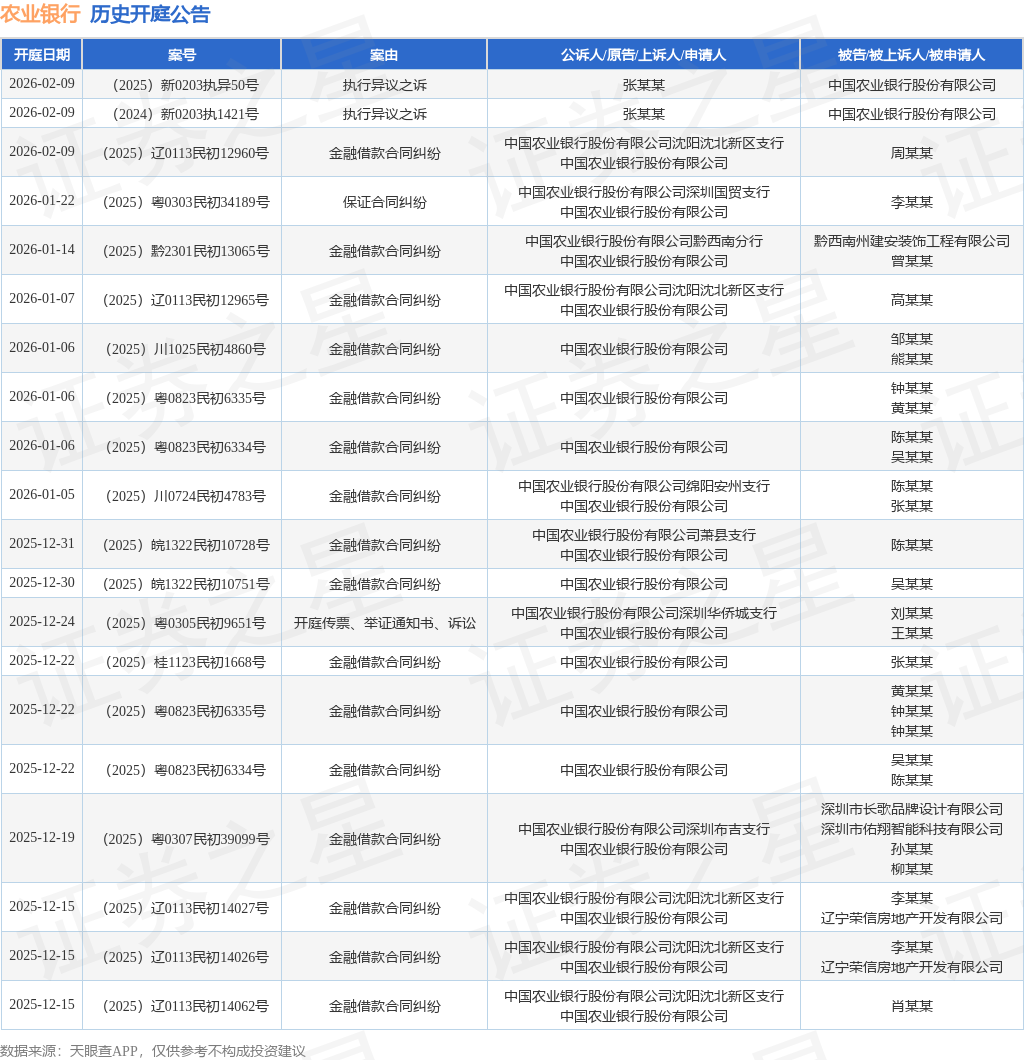Click the date 2025-12-19

[x=42, y=837]
